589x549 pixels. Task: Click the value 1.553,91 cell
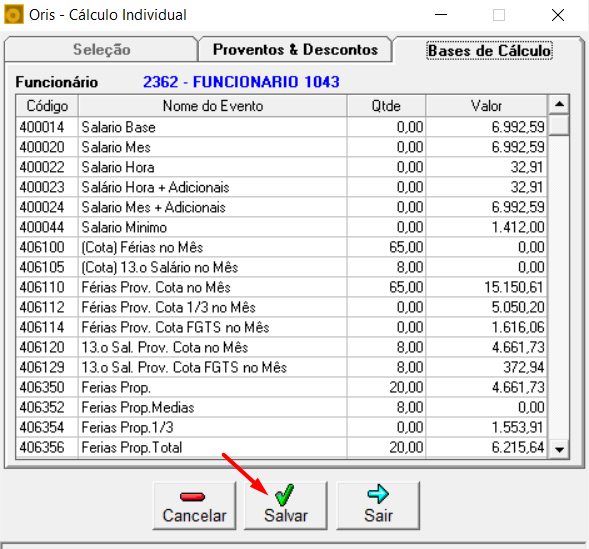tap(486, 427)
